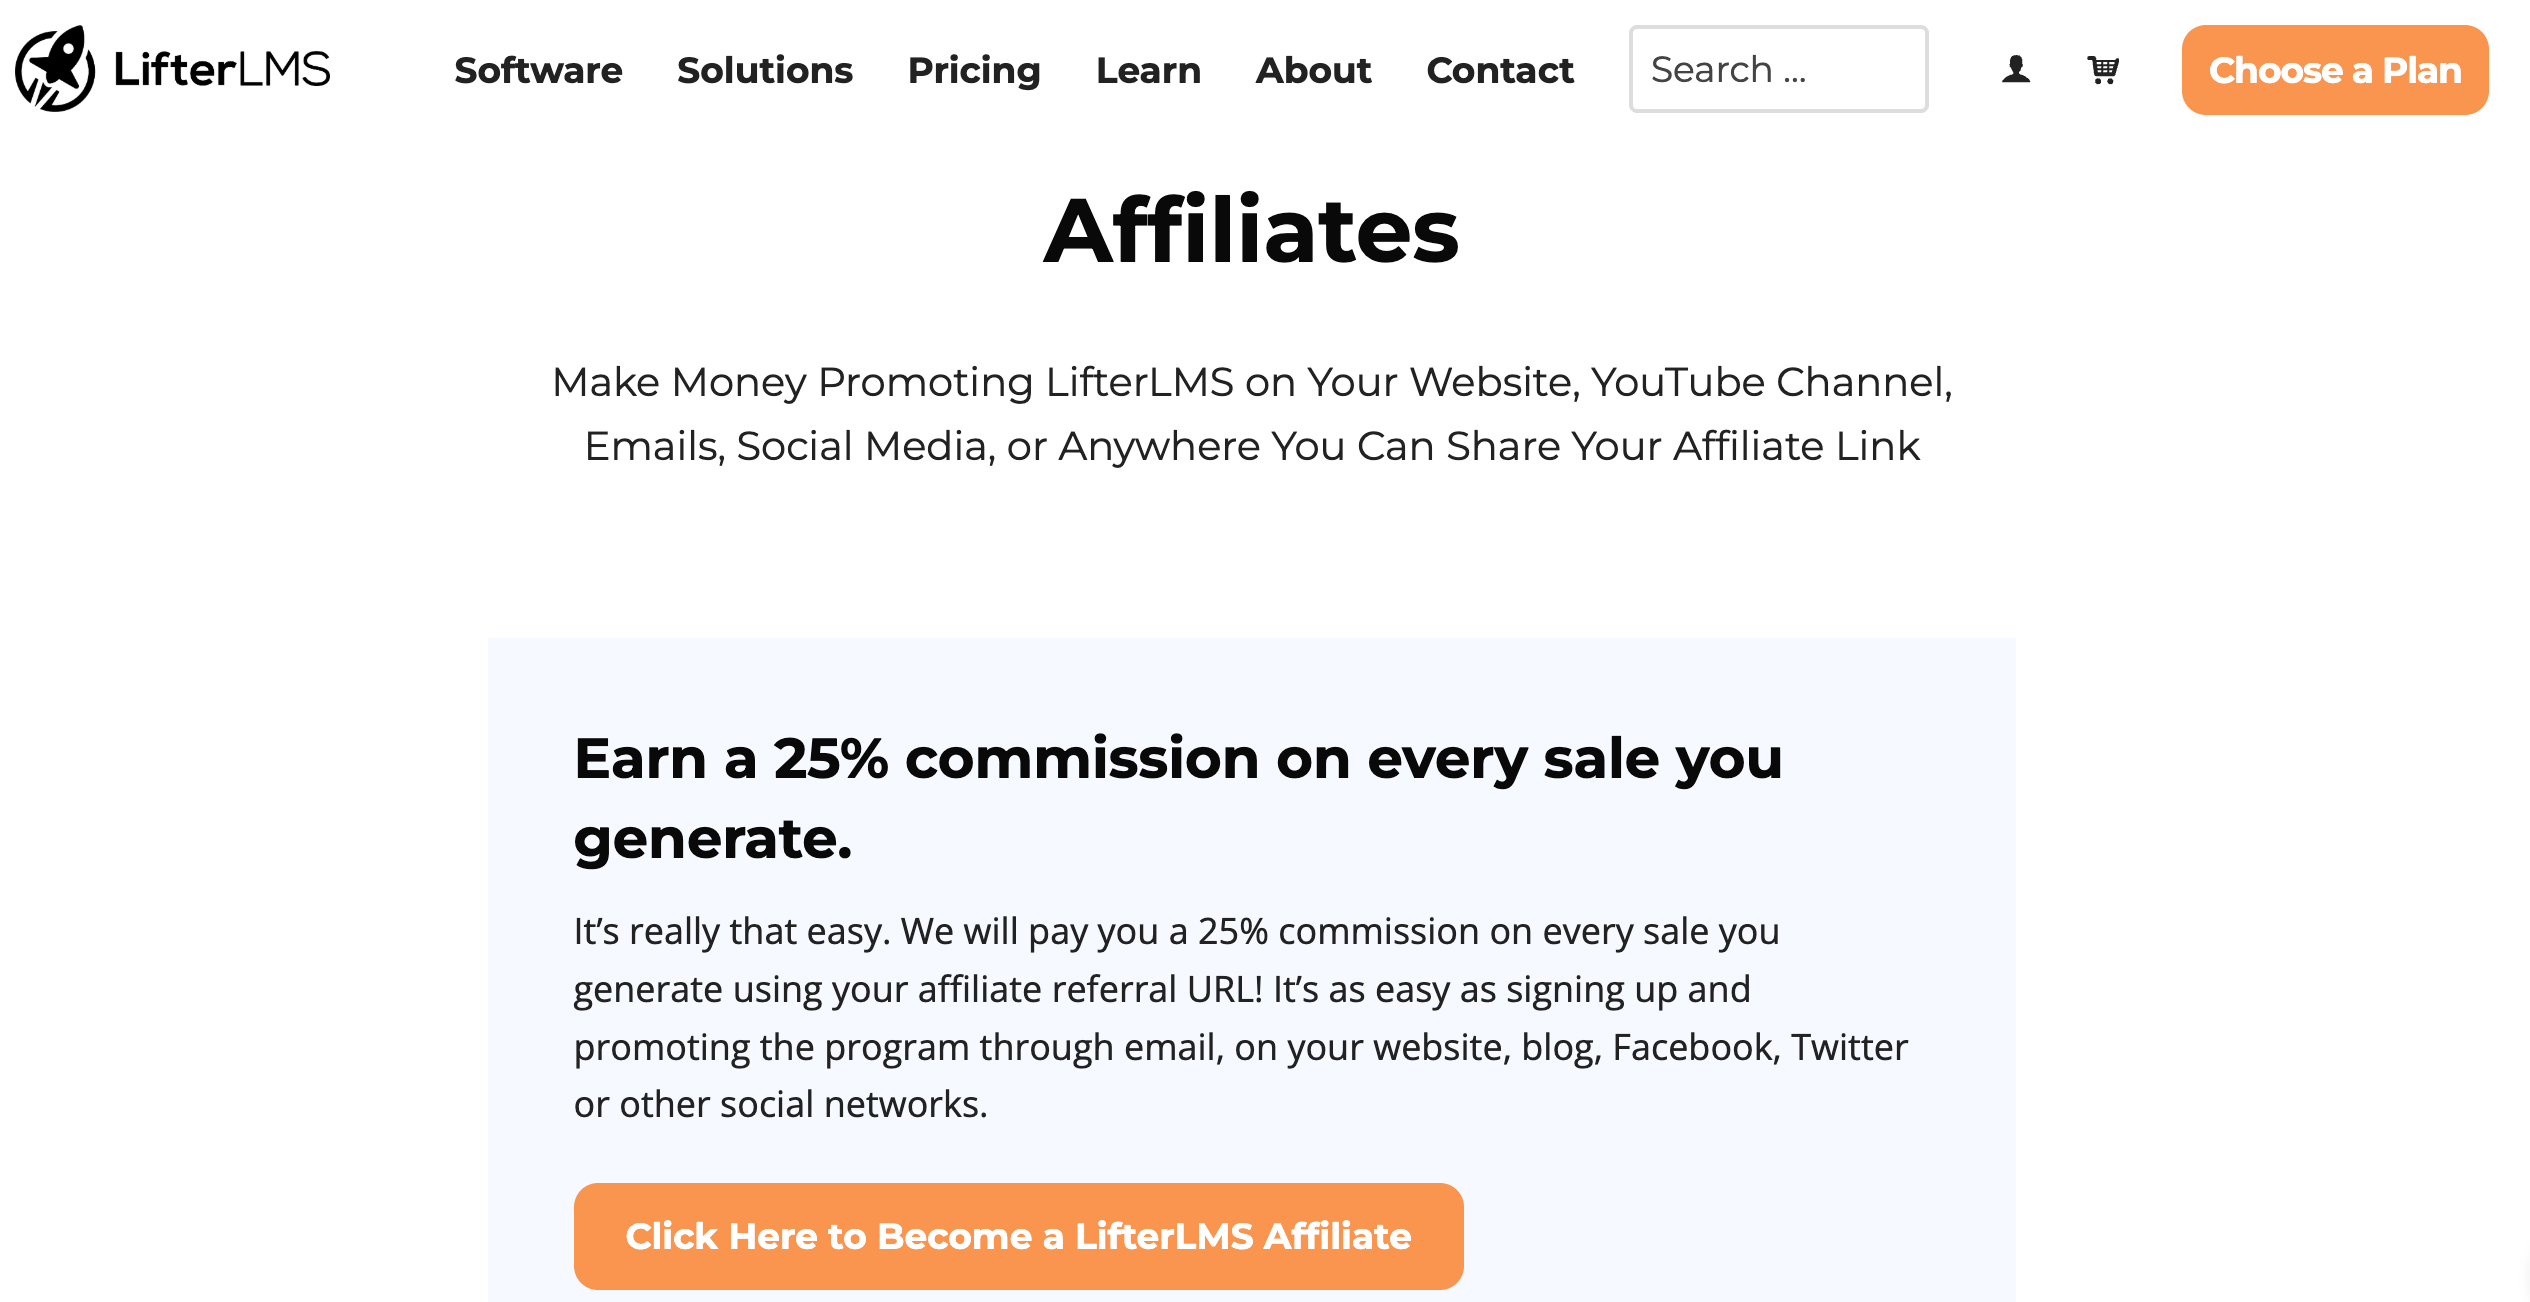
Task: Expand the Learn navigation dropdown
Action: 1148,70
